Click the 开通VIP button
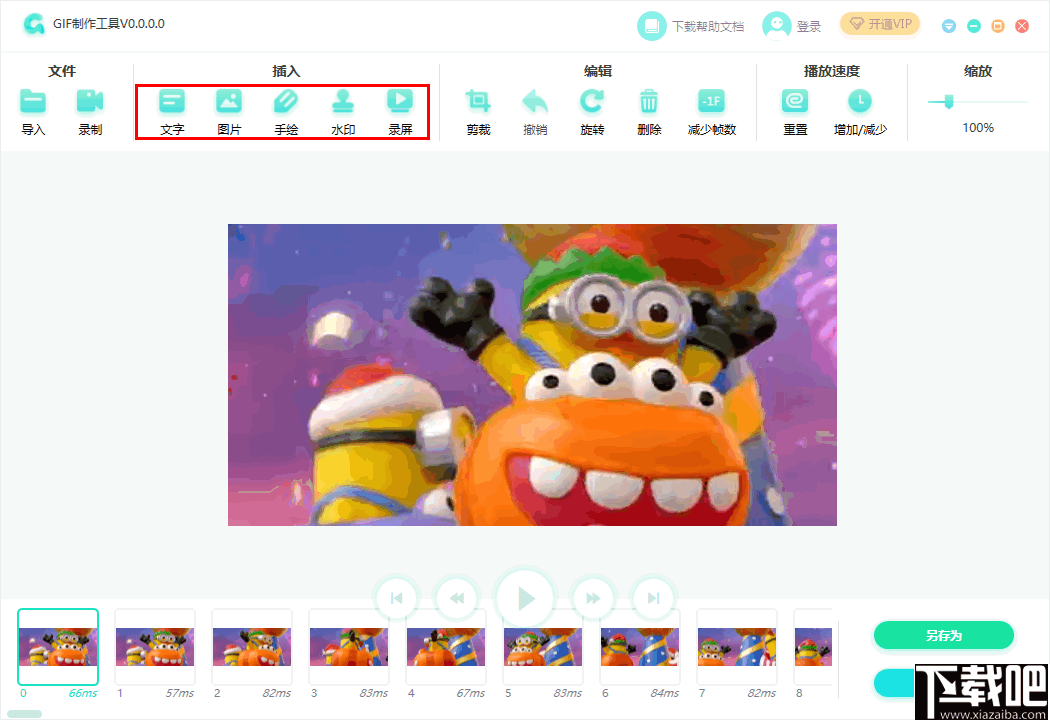Screen dimensions: 1050x720 [x=880, y=24]
